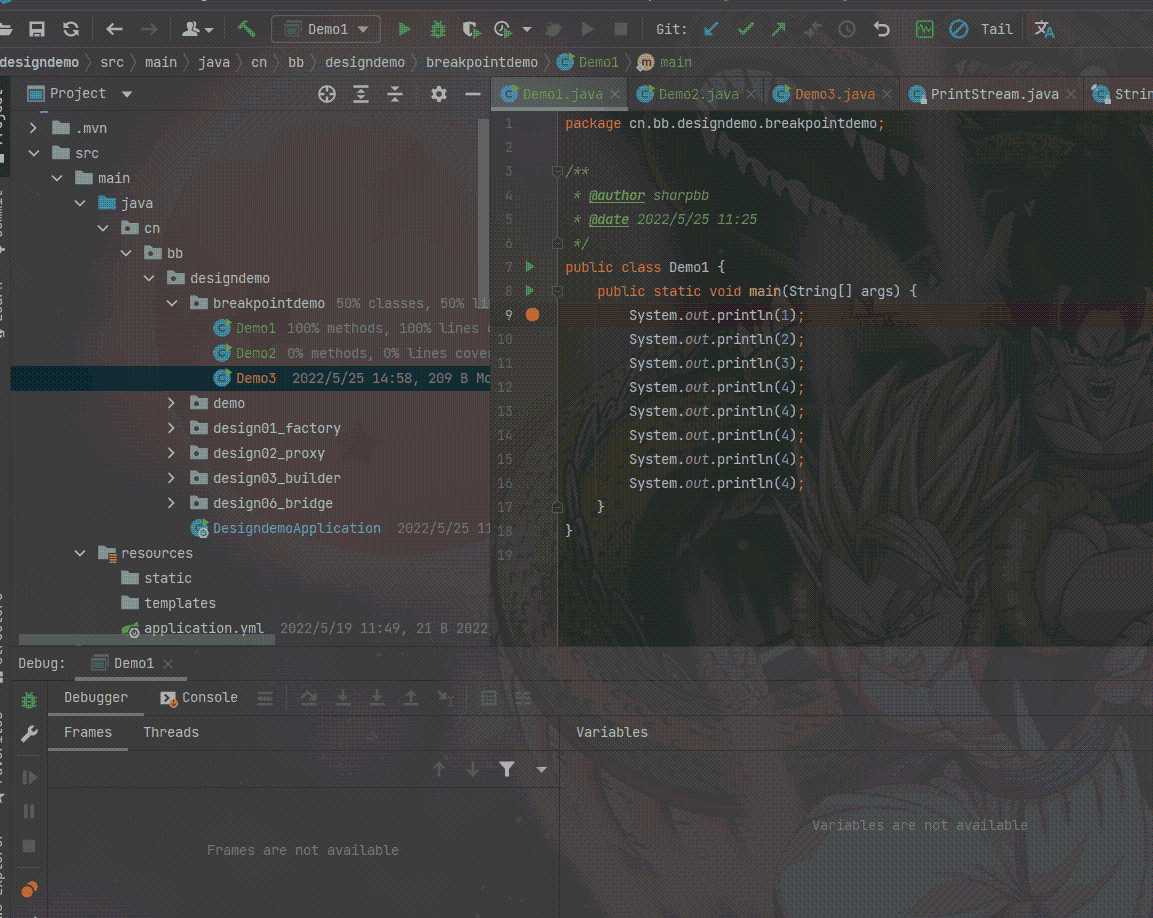Run Demo1 with the green play button
1153x918 pixels.
pos(404,29)
